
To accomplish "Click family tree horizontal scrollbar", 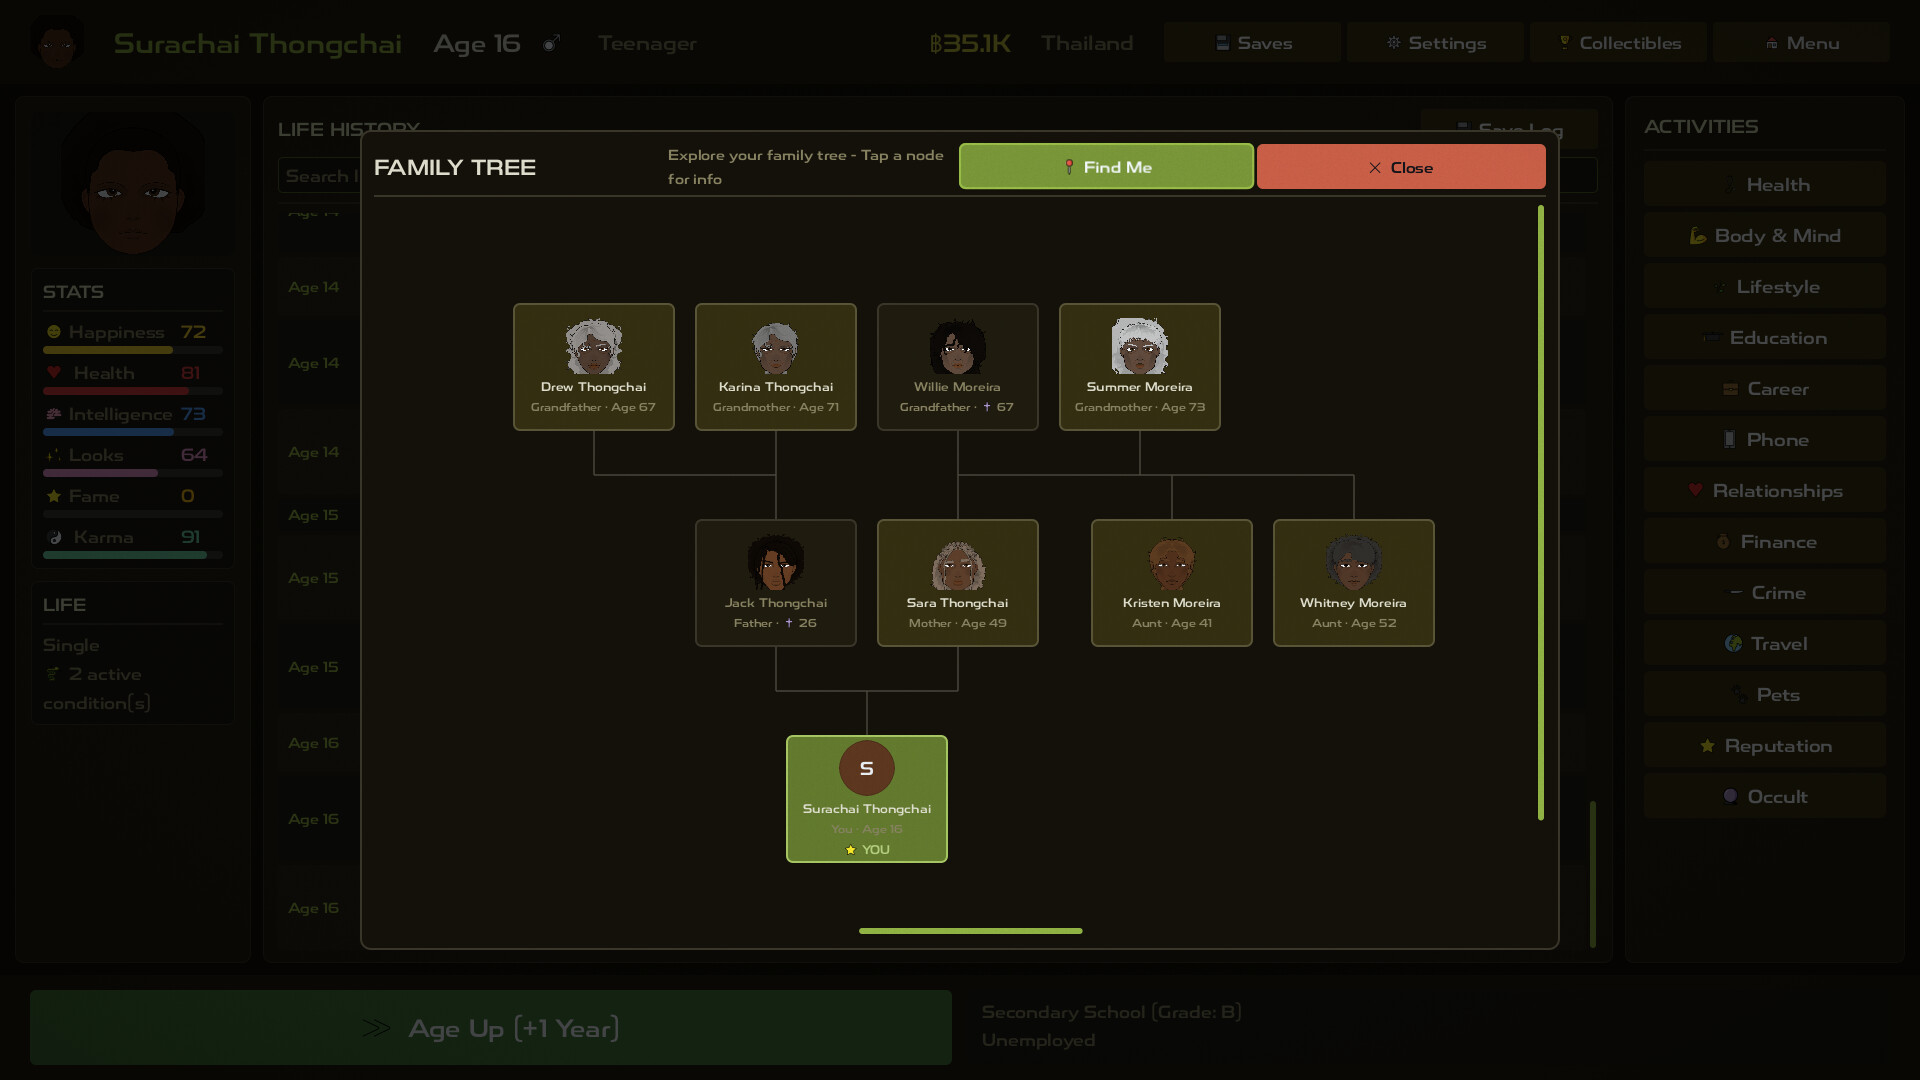I will click(970, 931).
